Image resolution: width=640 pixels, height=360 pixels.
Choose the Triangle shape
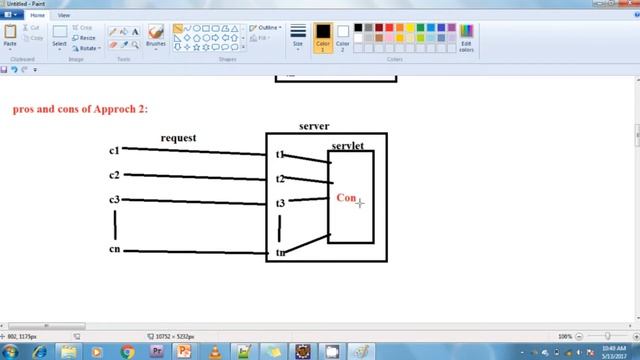coord(234,29)
